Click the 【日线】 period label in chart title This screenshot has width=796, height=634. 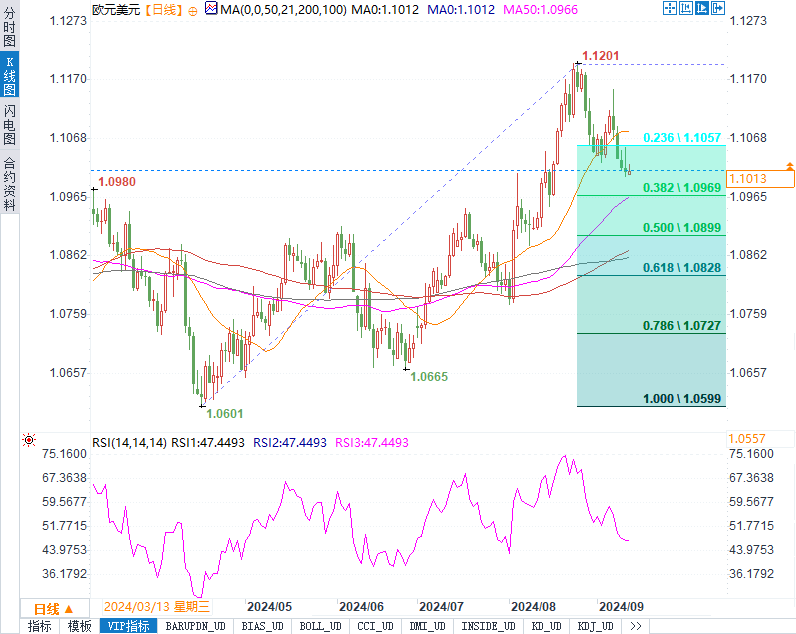(x=162, y=10)
